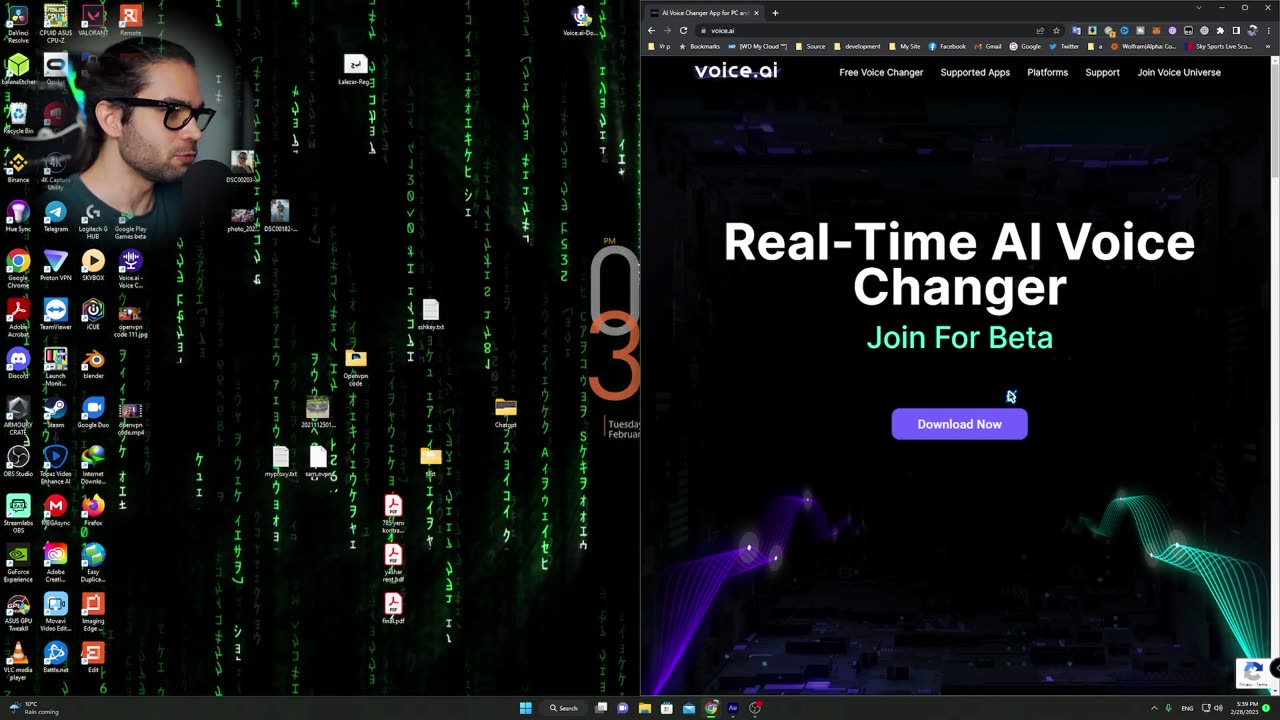The width and height of the screenshot is (1280, 720).
Task: Select the iCUE desktop shortcut
Action: point(93,314)
